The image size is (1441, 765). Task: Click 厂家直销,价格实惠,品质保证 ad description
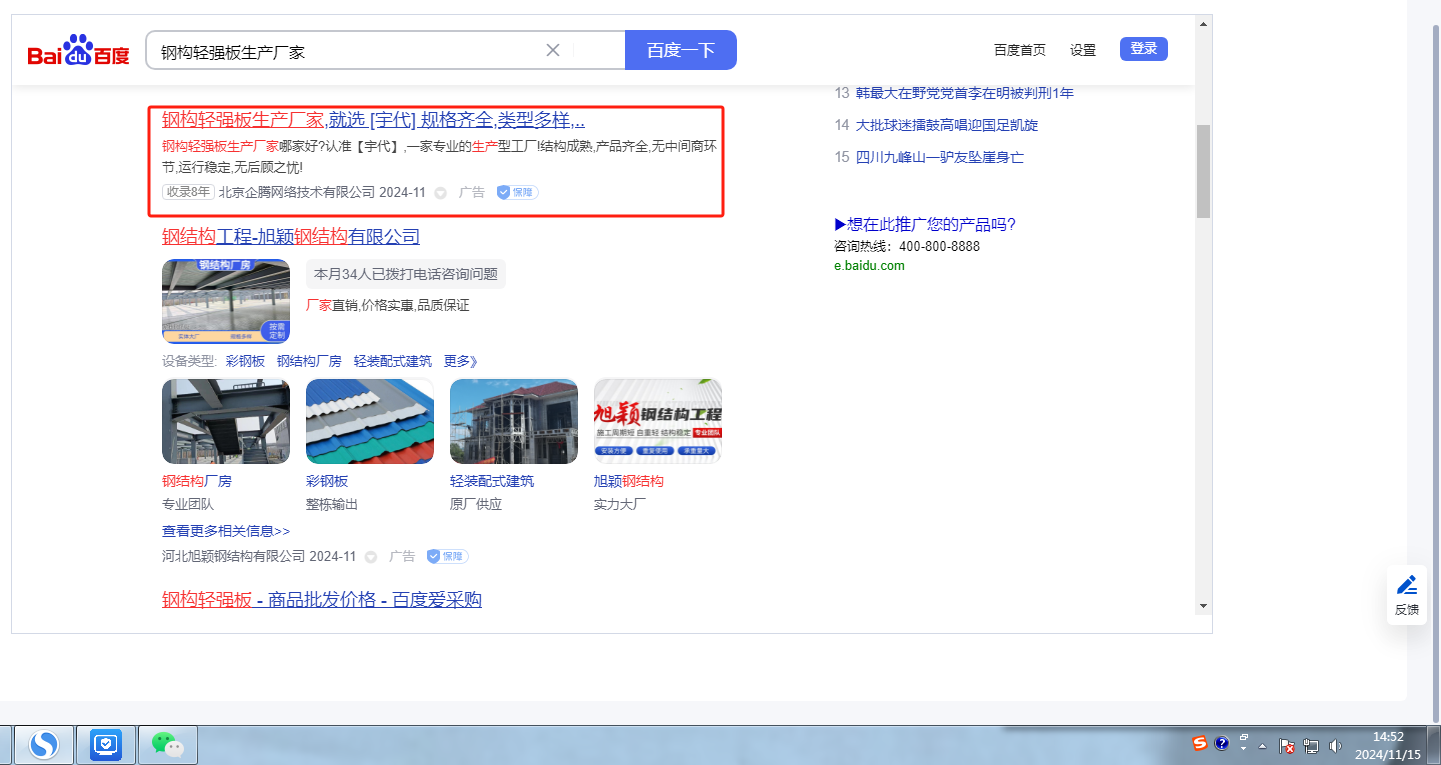(388, 305)
